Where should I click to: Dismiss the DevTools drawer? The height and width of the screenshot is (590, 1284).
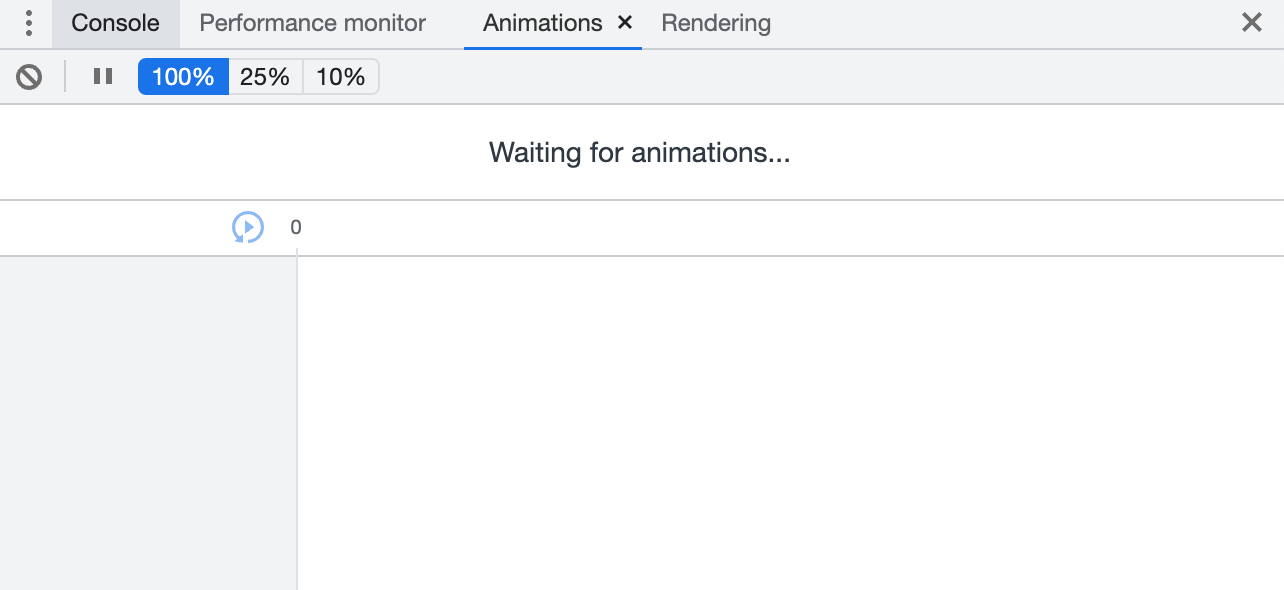click(x=1251, y=22)
